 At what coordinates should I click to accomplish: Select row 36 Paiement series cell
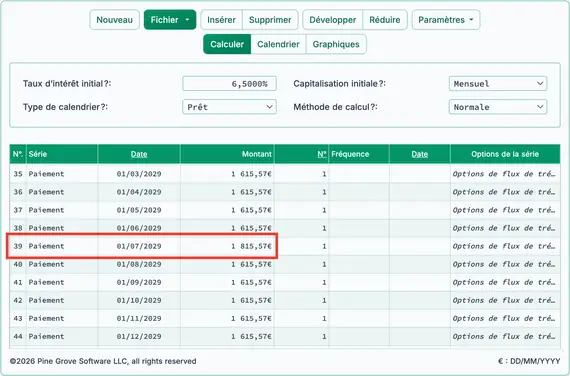click(x=62, y=192)
